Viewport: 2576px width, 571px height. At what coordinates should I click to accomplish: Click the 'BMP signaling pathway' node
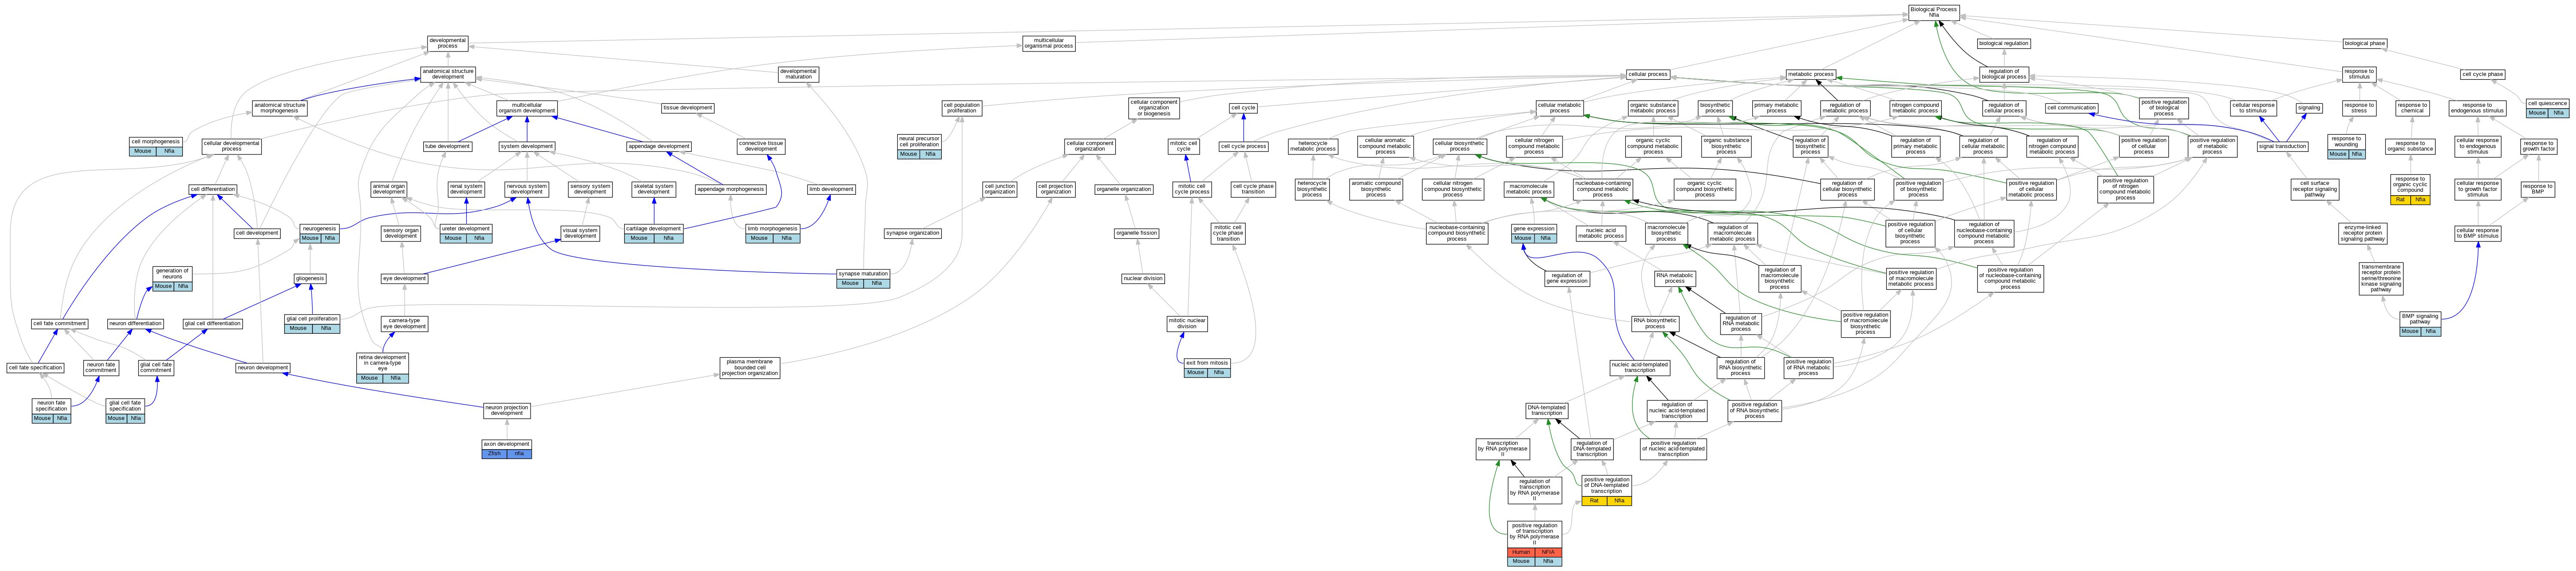coord(2420,324)
